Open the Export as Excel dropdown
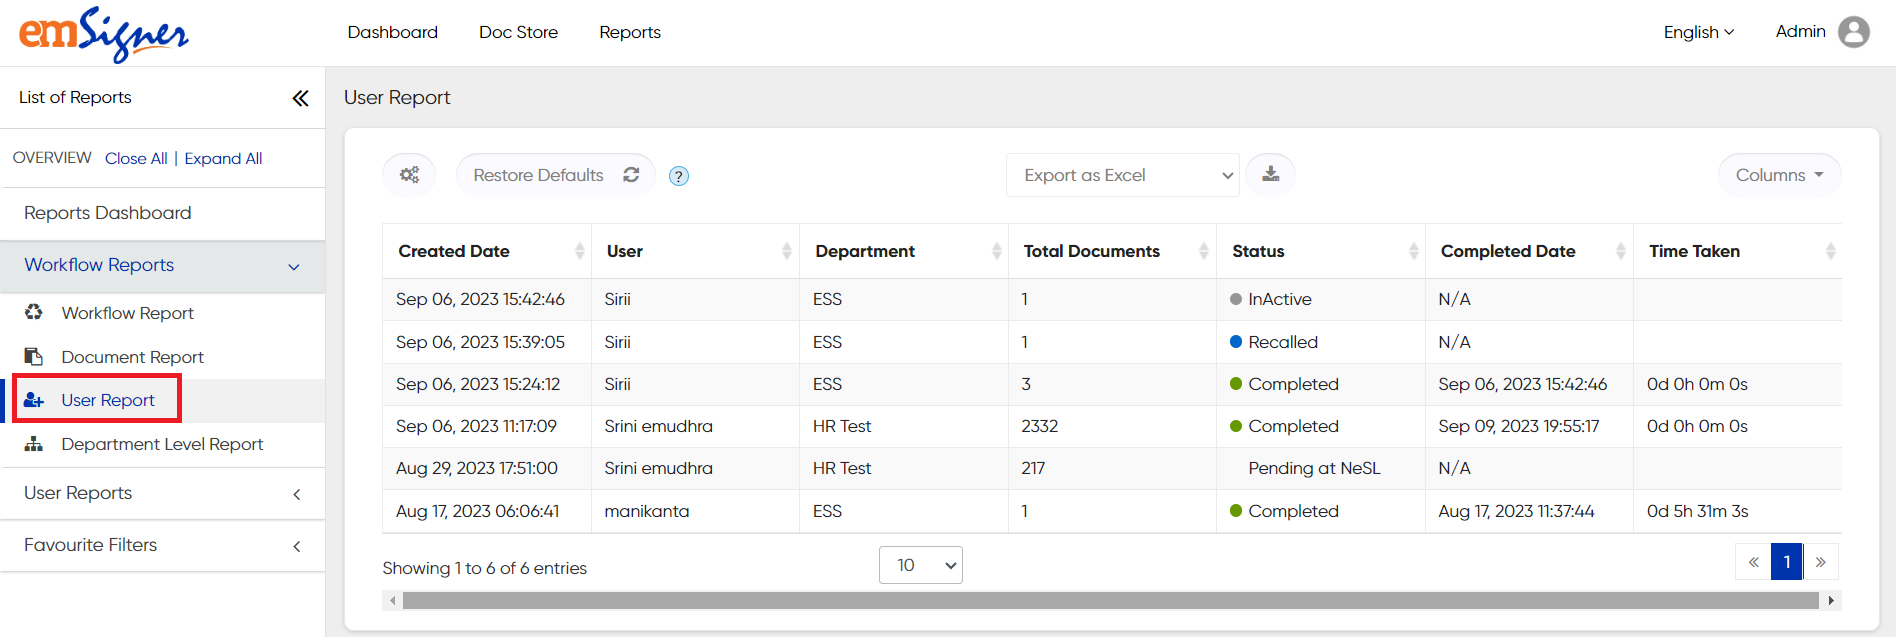This screenshot has height=637, width=1896. pos(1122,175)
